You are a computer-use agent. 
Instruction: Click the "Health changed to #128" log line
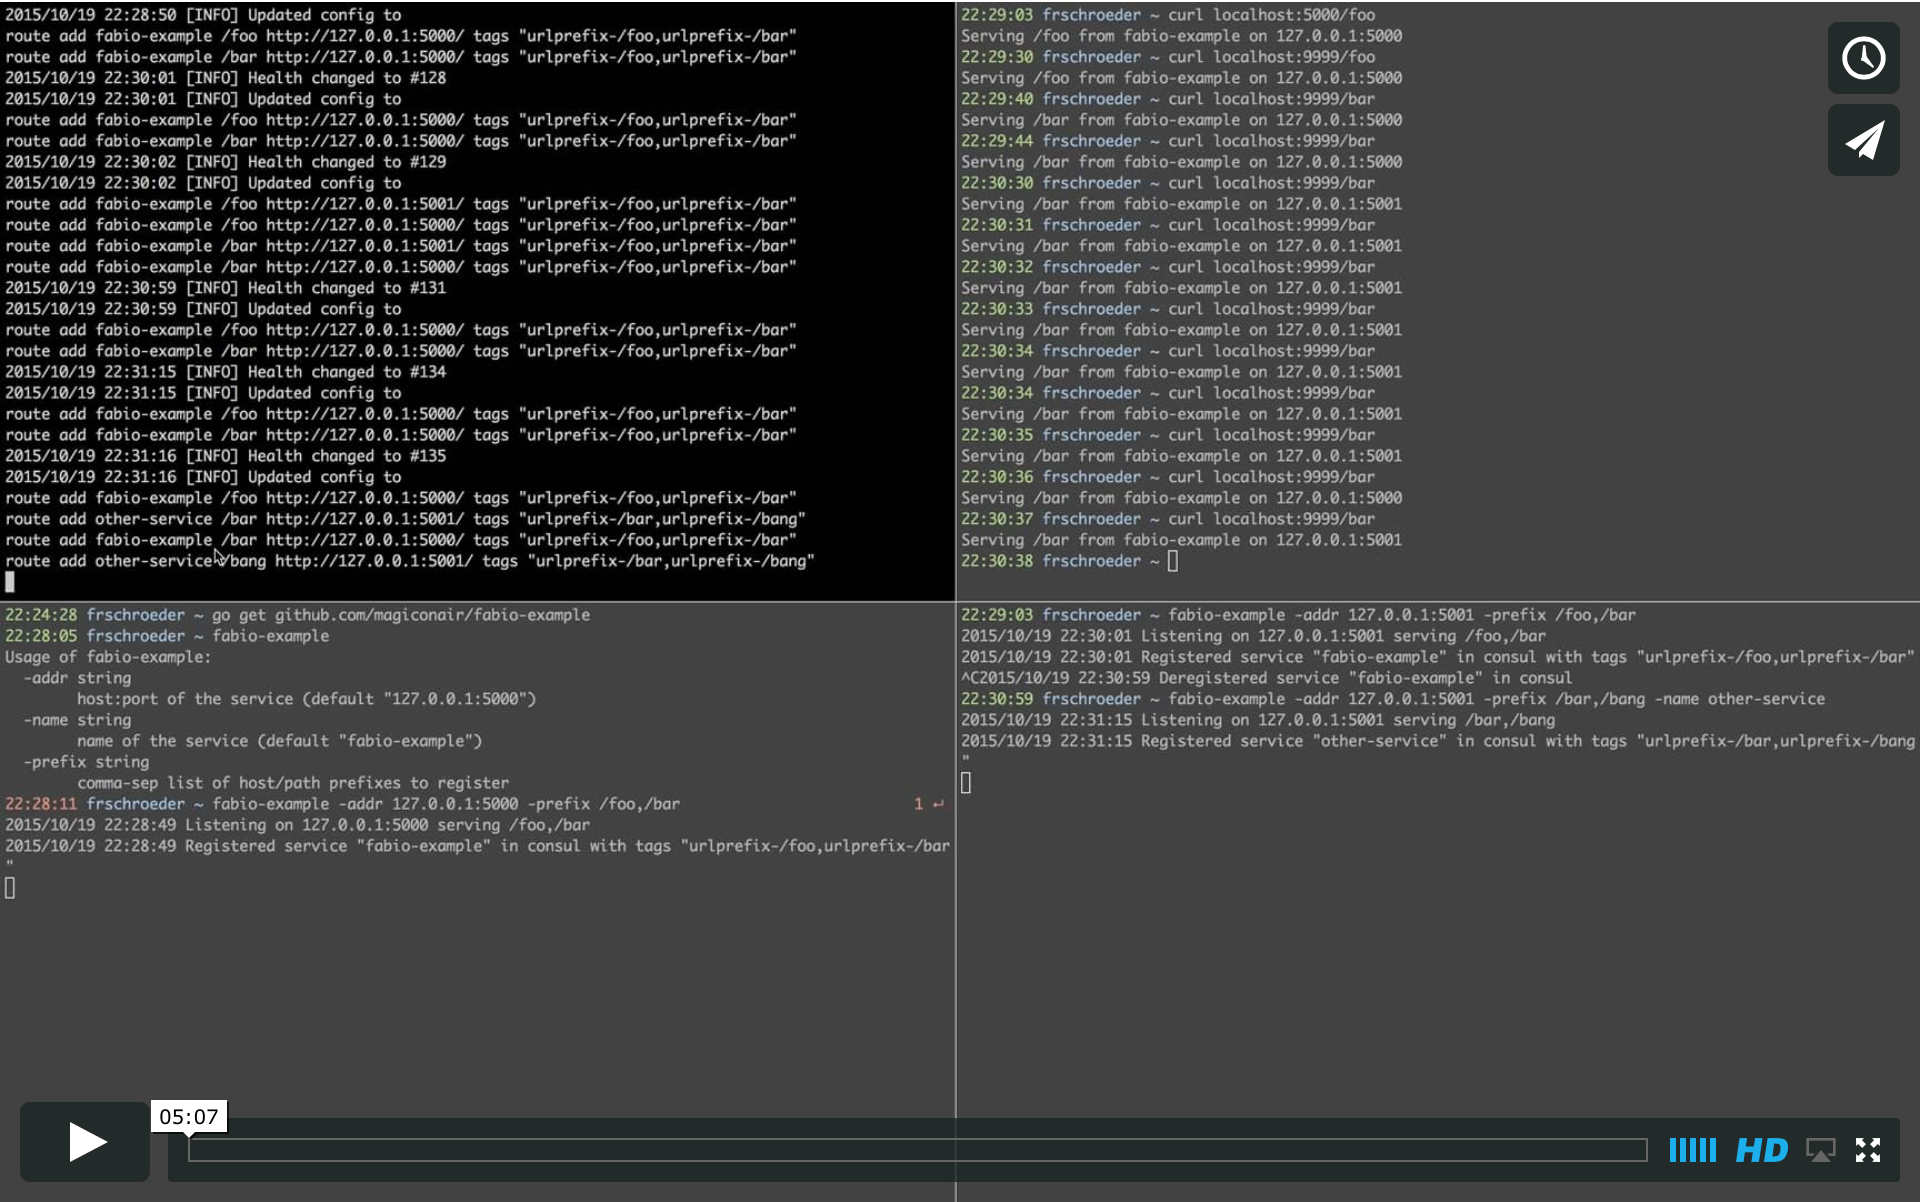pyautogui.click(x=226, y=78)
